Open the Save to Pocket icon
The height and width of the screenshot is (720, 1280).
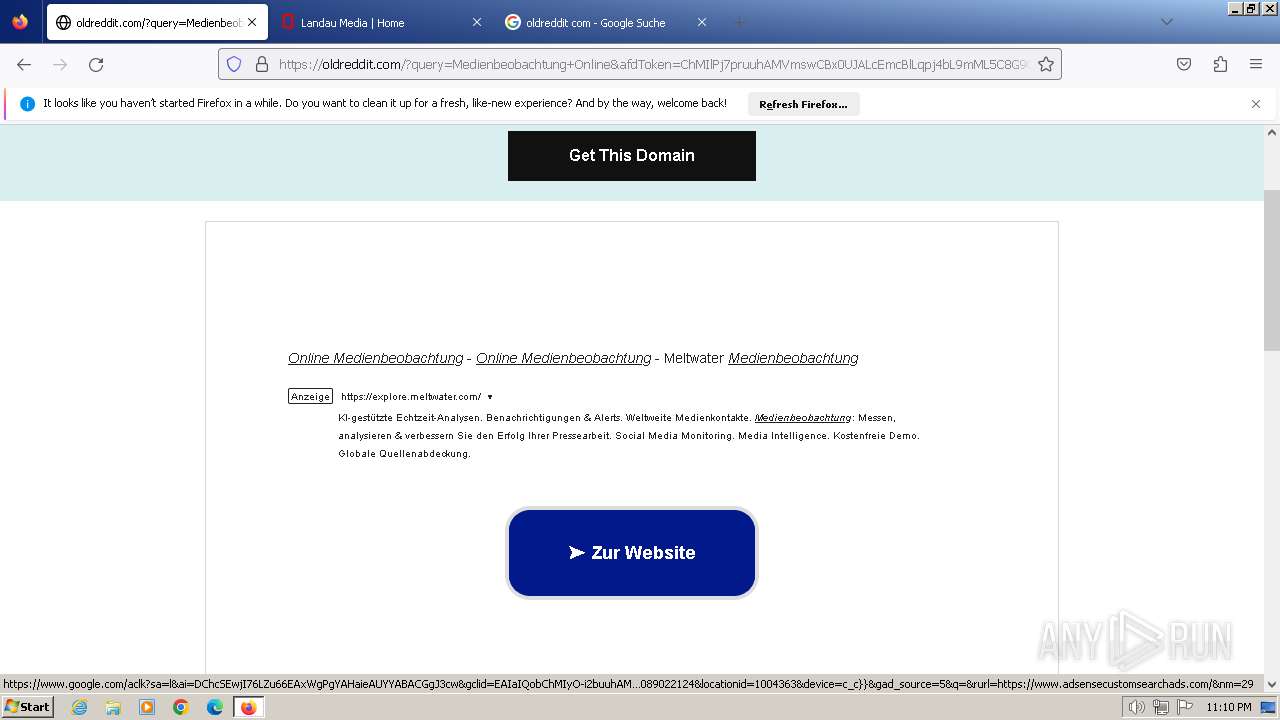[1184, 64]
